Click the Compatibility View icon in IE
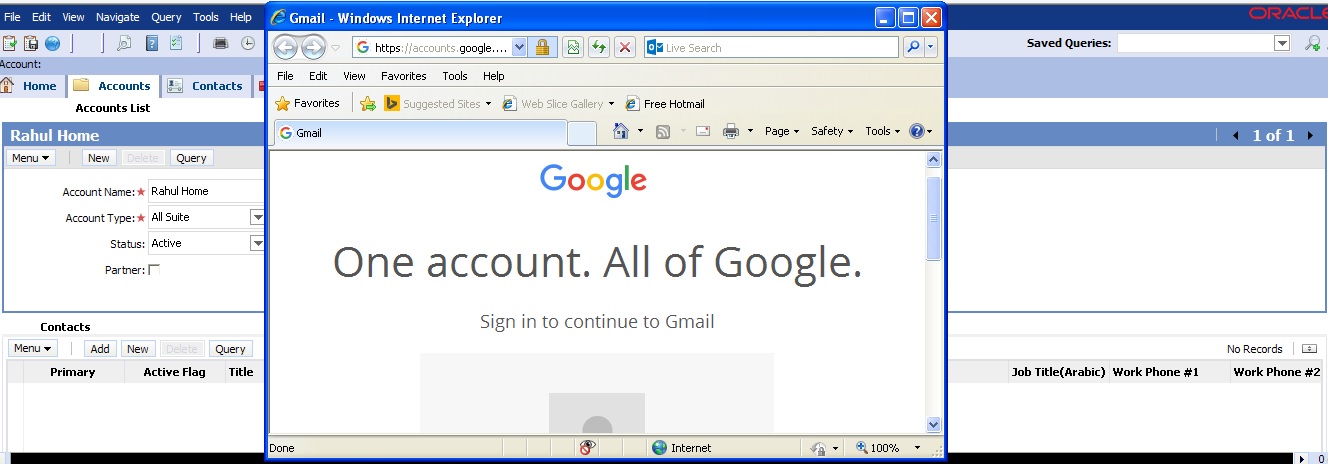Image resolution: width=1328 pixels, height=464 pixels. pyautogui.click(x=573, y=47)
